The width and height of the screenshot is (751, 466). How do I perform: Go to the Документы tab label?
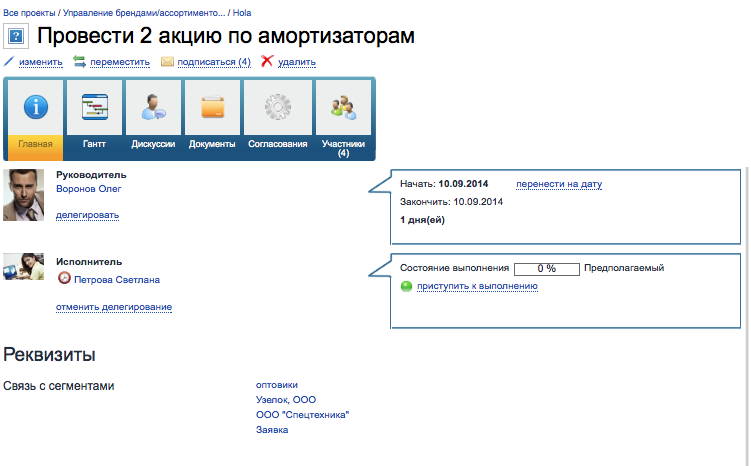point(212,144)
